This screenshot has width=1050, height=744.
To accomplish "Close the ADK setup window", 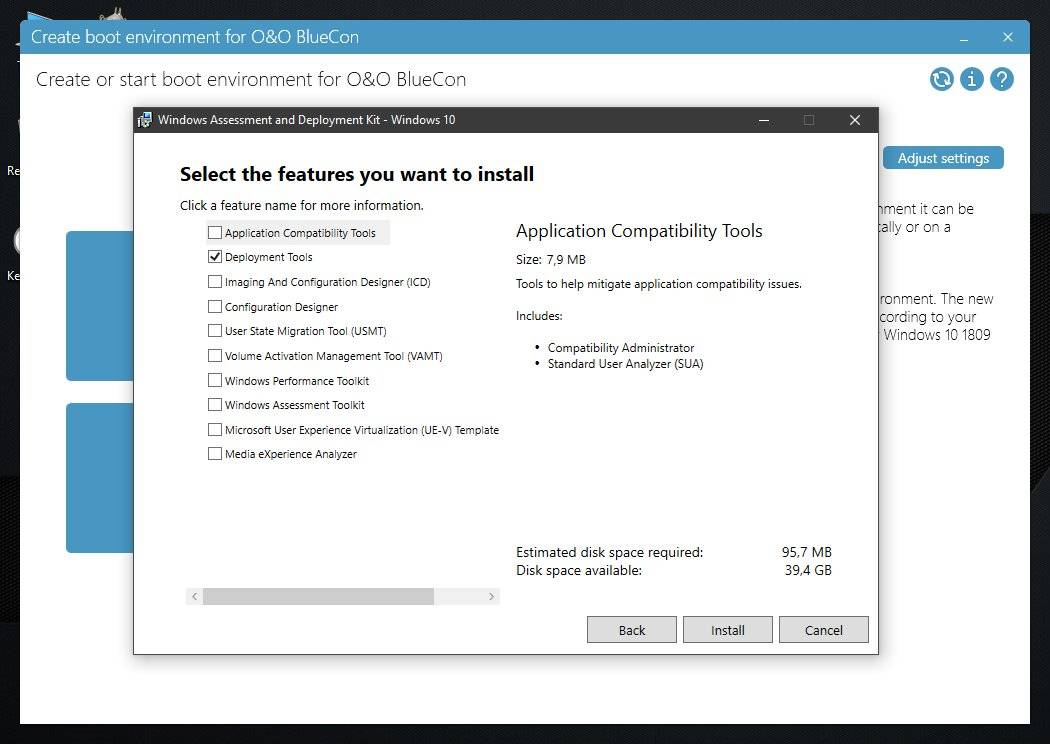I will pyautogui.click(x=854, y=120).
